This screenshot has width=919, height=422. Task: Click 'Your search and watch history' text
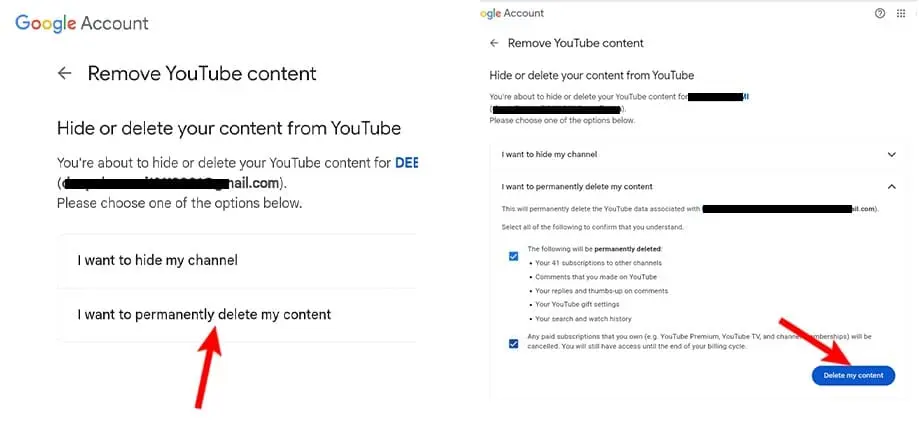point(583,319)
